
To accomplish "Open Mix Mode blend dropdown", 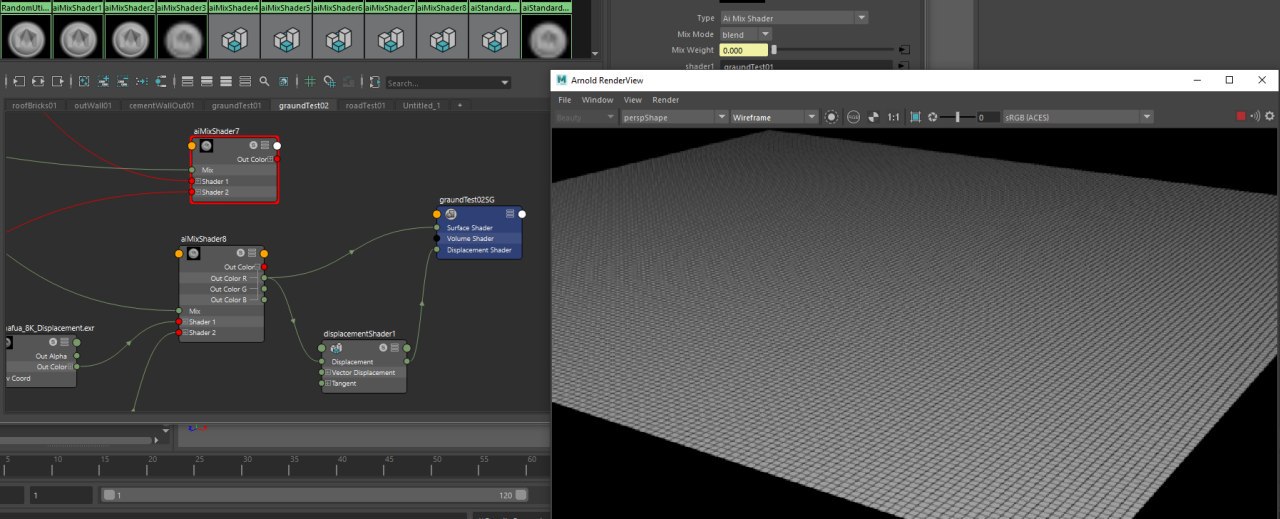I will pos(745,34).
